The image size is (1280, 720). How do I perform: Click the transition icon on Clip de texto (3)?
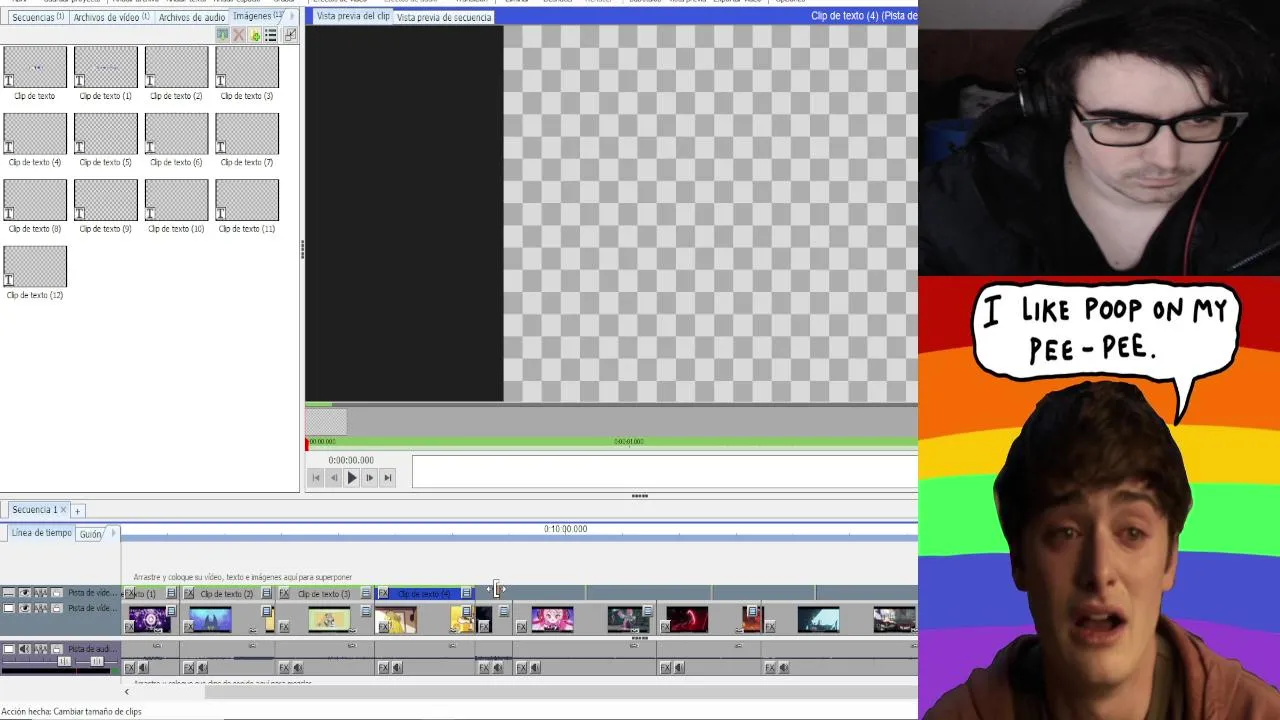pyautogui.click(x=366, y=594)
